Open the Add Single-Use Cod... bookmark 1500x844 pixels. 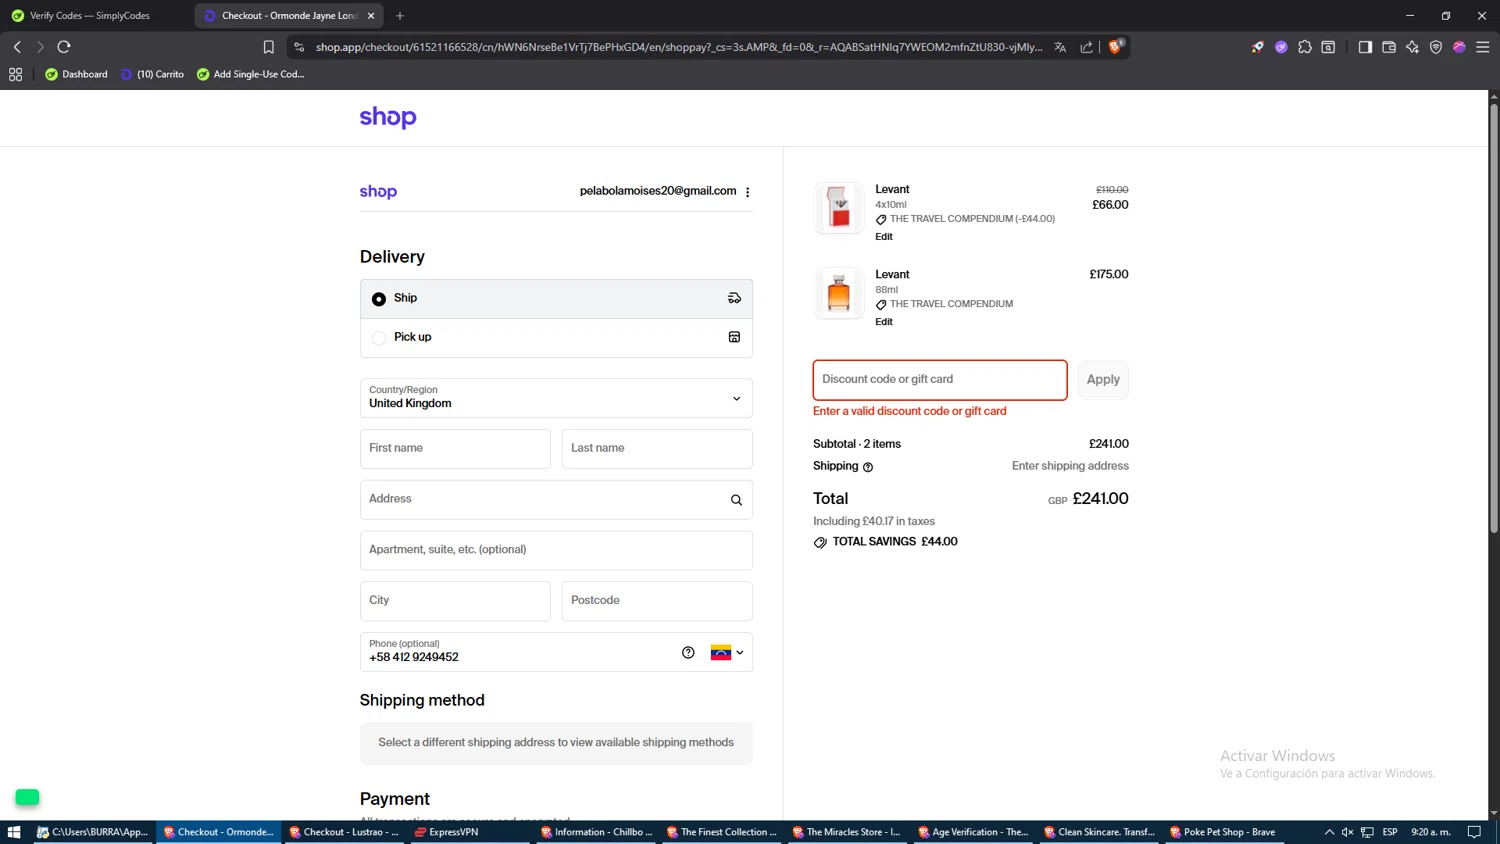click(250, 74)
